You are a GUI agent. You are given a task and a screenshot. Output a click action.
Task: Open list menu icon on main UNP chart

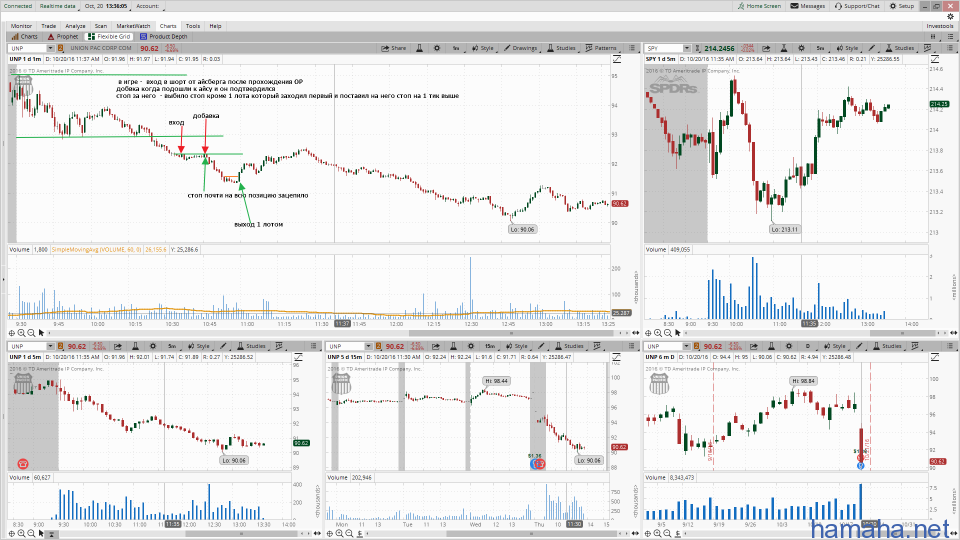pos(632,48)
